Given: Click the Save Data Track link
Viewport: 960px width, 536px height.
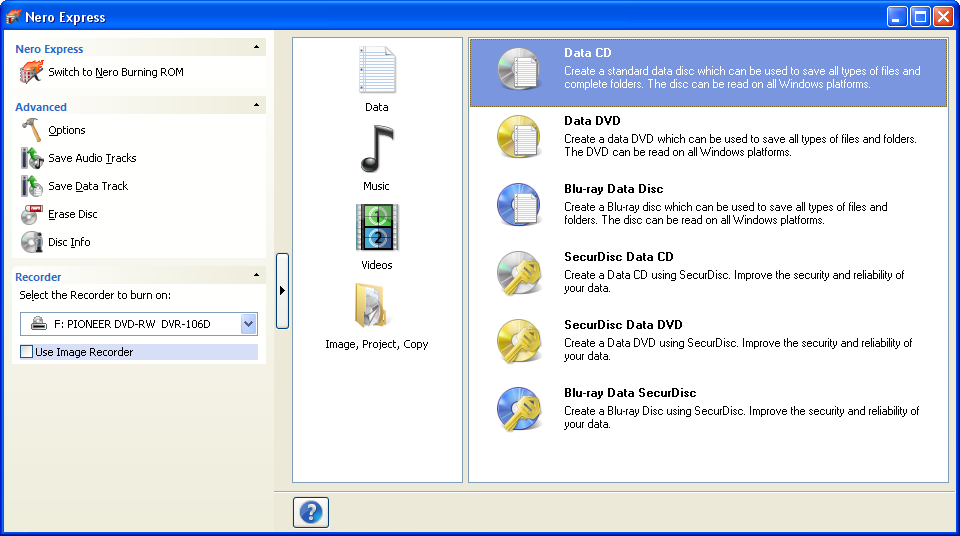Looking at the screenshot, I should click(88, 186).
